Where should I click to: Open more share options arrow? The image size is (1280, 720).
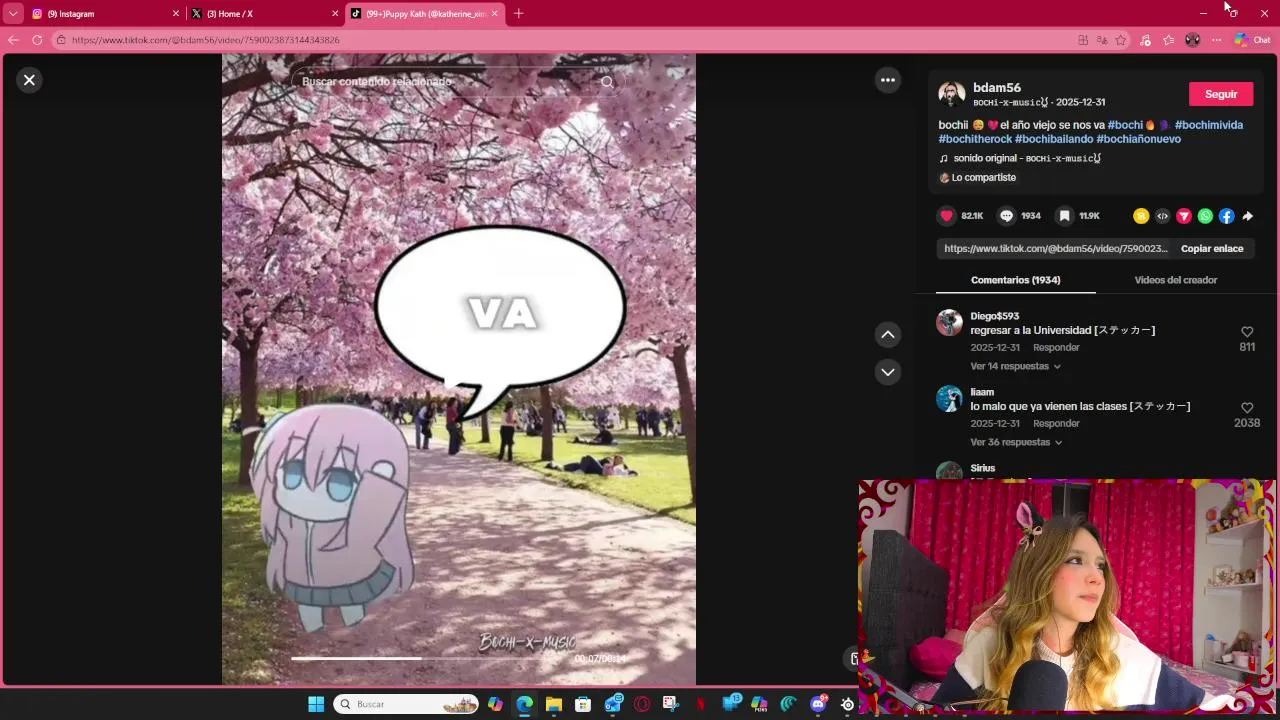click(1247, 216)
